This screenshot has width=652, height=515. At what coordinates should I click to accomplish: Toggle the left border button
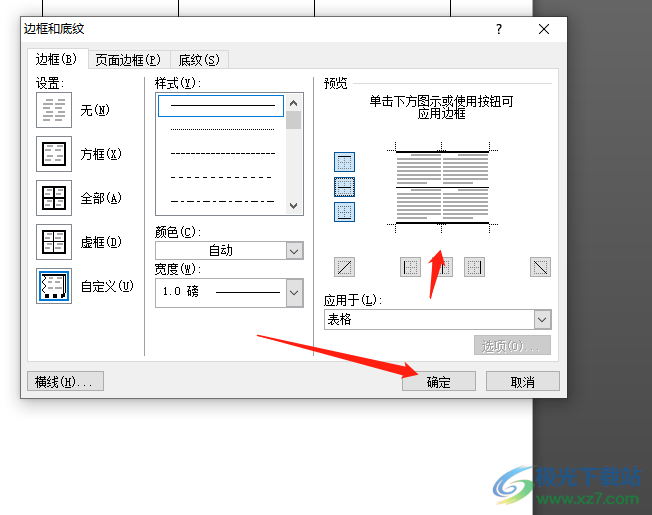410,267
